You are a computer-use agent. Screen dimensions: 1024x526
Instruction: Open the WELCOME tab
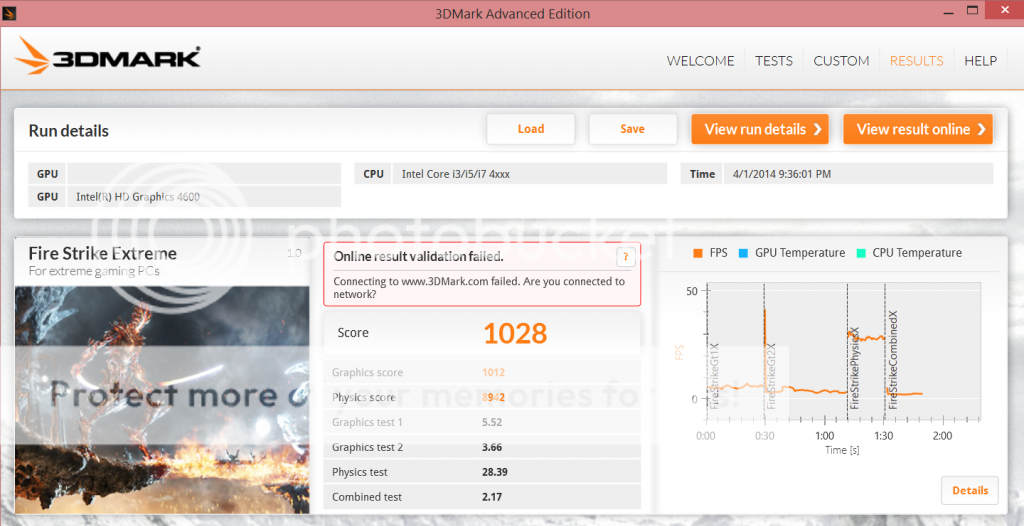[700, 61]
